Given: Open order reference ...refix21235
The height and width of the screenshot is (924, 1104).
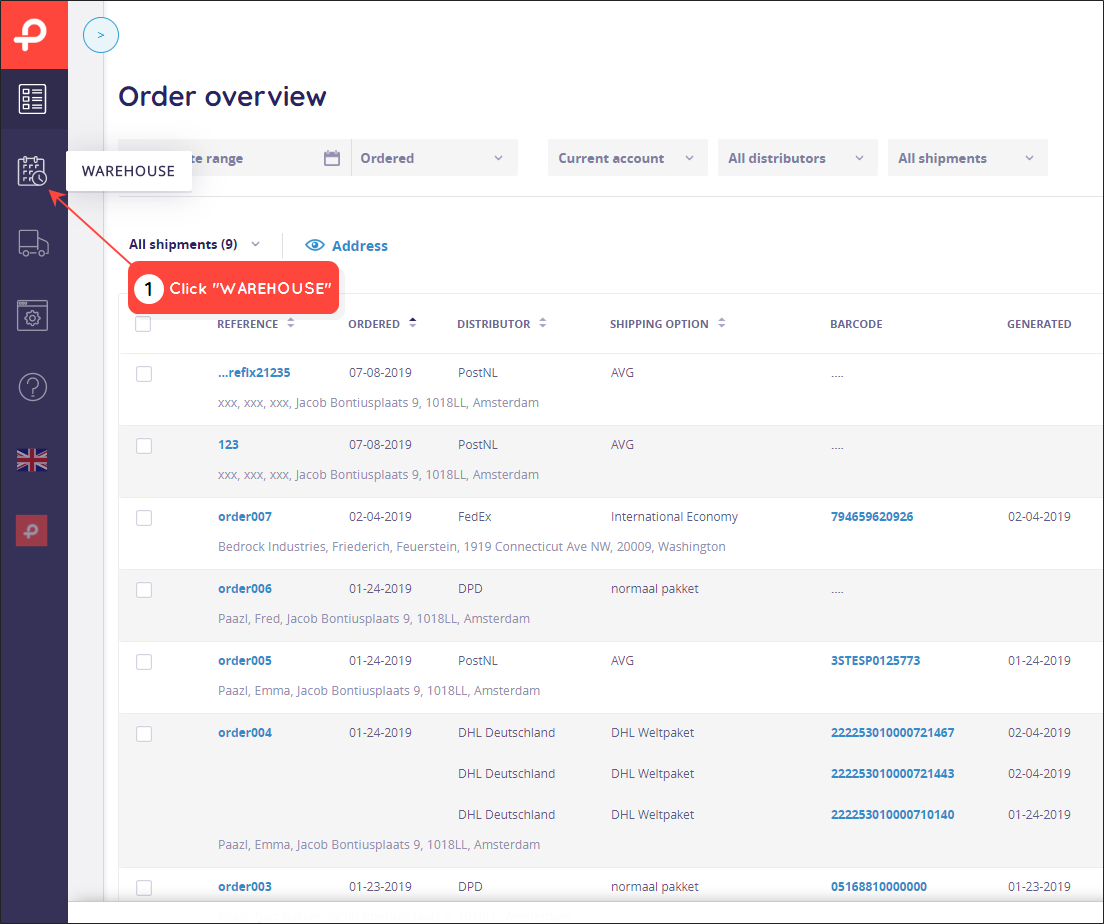Looking at the screenshot, I should coord(254,373).
